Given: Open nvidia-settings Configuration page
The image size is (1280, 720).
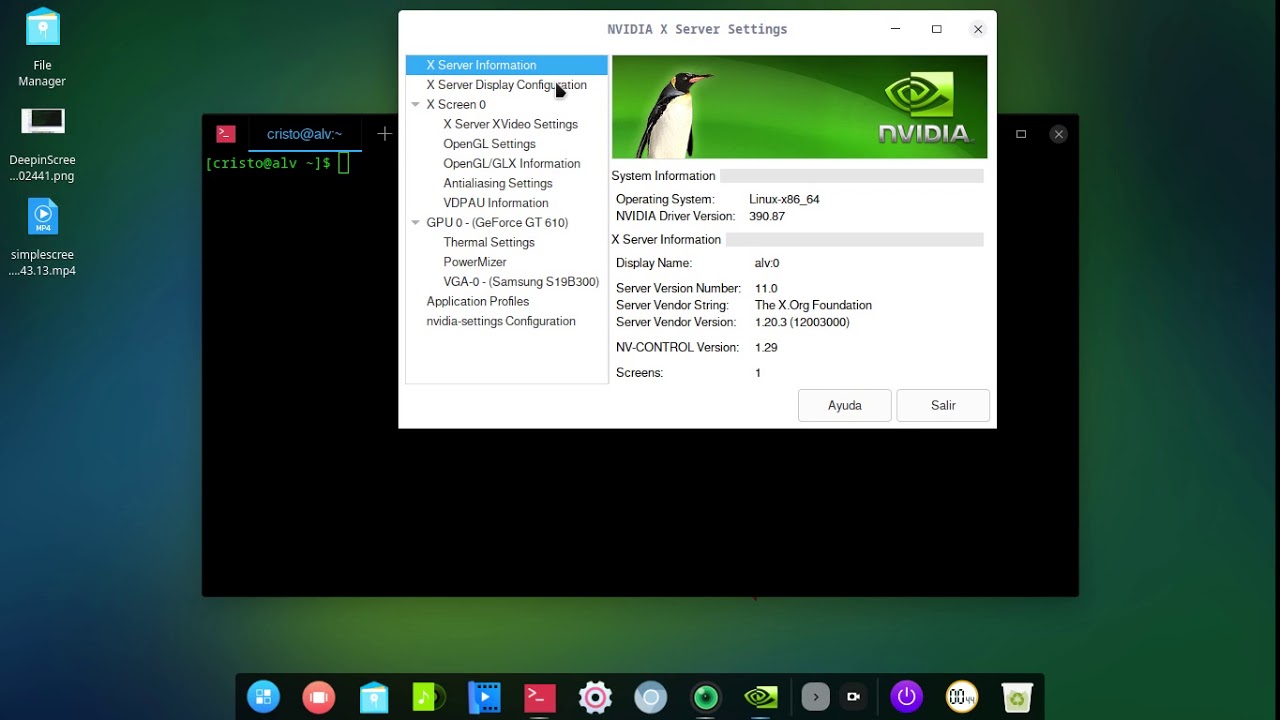Looking at the screenshot, I should point(500,321).
